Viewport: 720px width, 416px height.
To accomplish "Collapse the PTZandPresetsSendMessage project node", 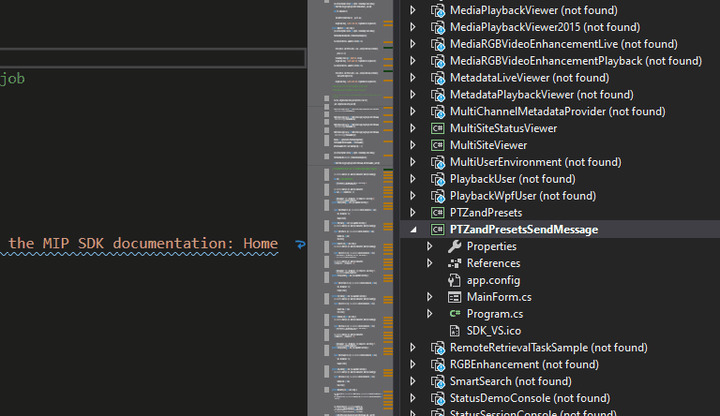I will click(x=414, y=230).
